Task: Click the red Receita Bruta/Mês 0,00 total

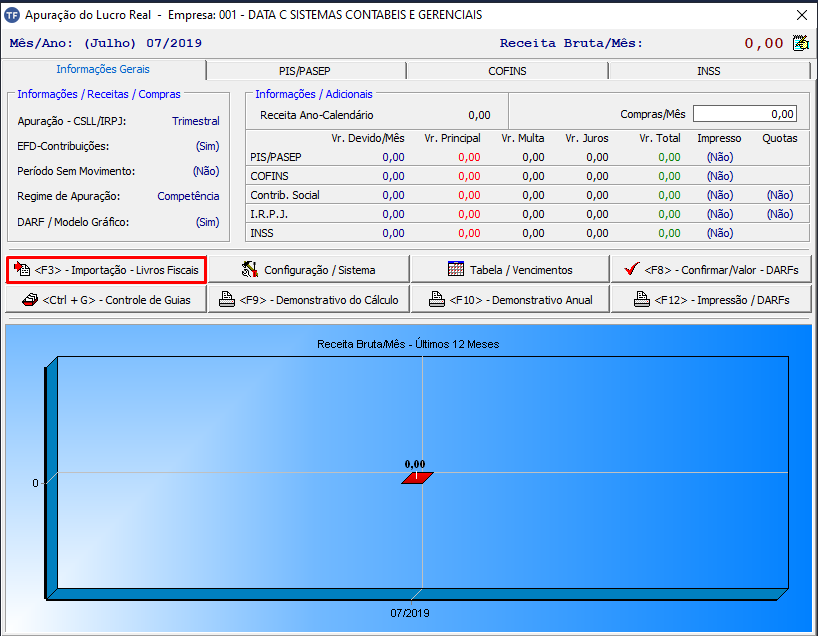Action: (764, 43)
